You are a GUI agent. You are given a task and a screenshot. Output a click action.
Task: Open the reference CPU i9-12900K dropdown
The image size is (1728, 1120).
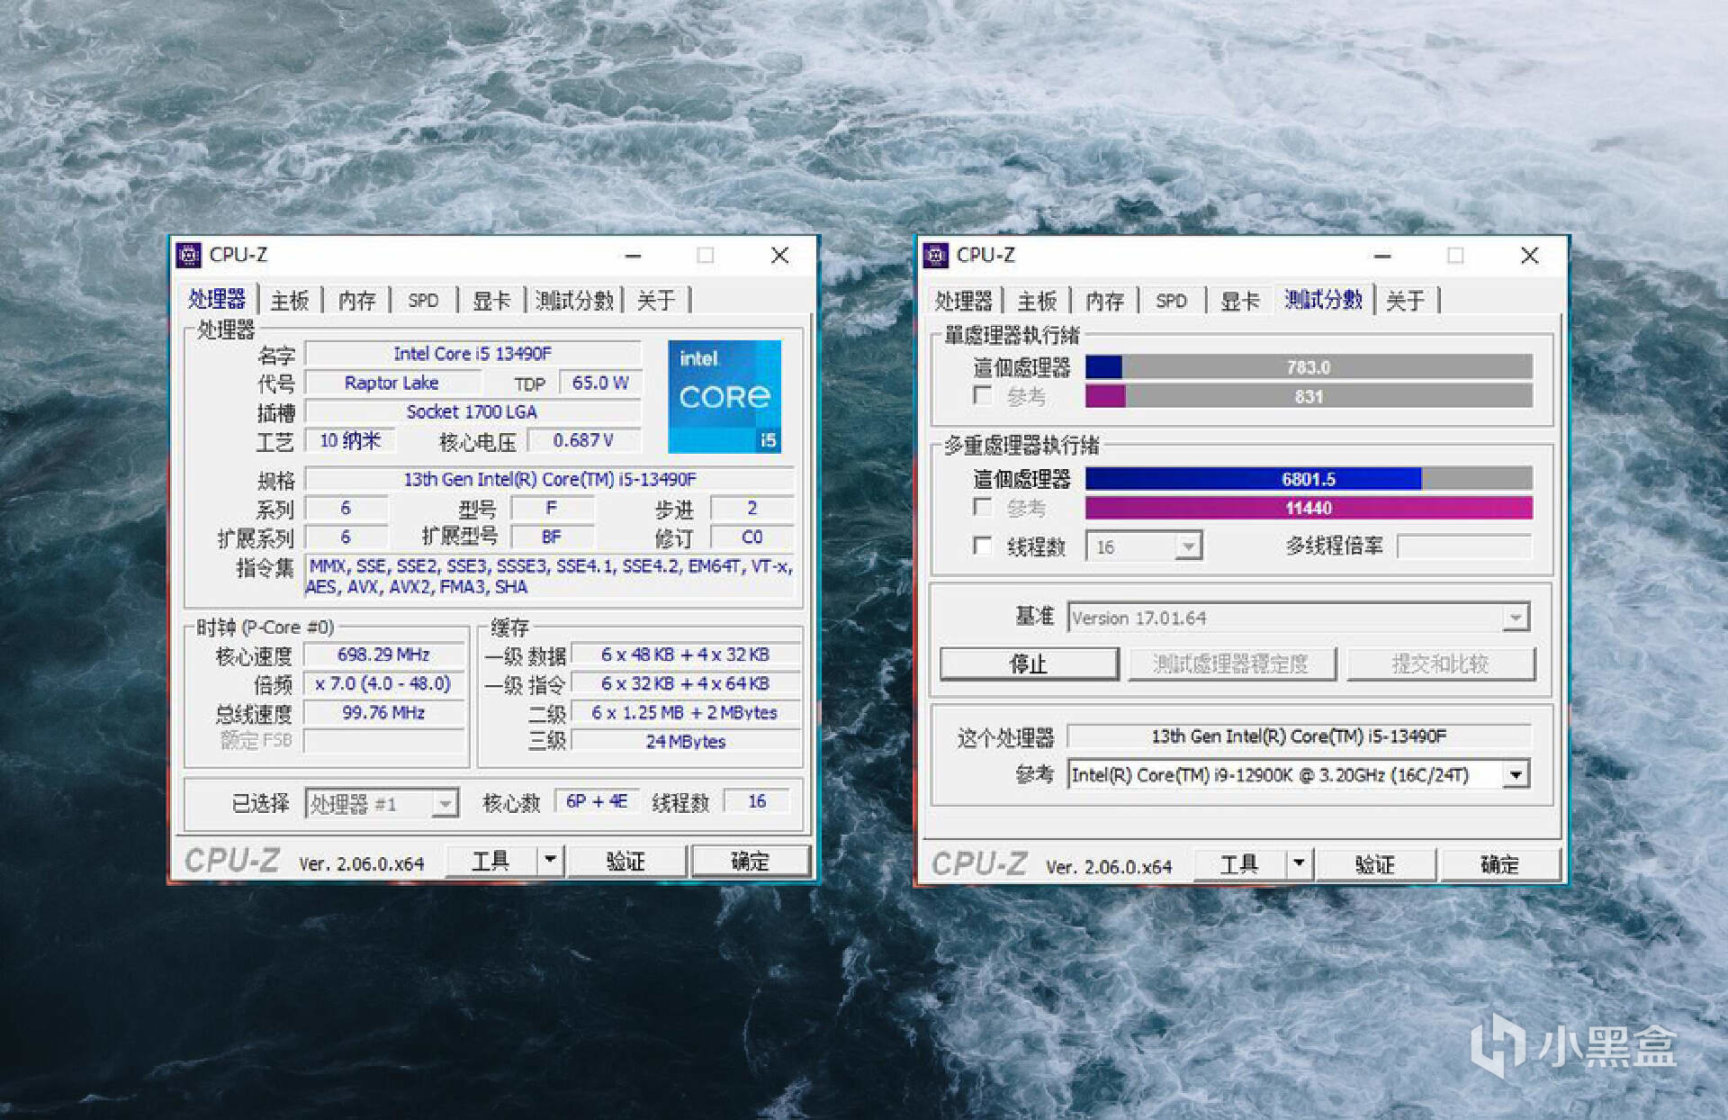coord(1518,774)
